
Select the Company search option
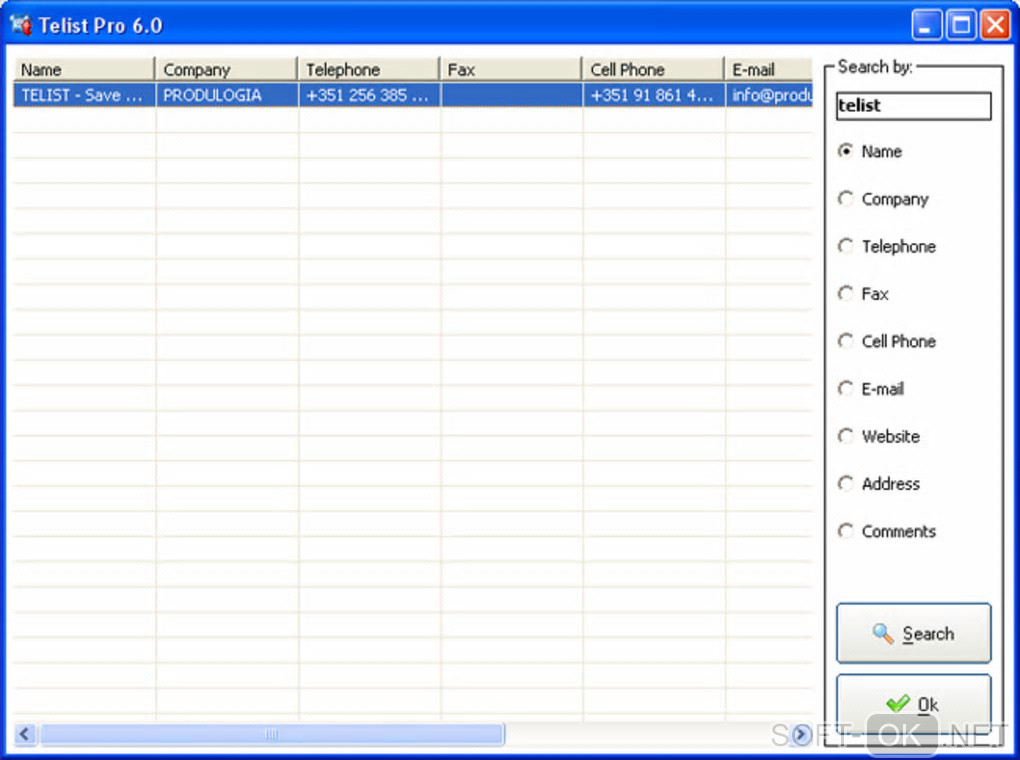pyautogui.click(x=845, y=198)
